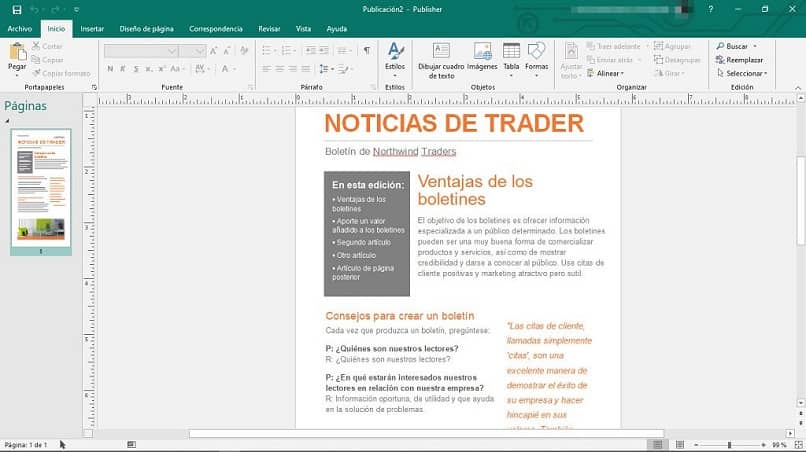The width and height of the screenshot is (806, 452).
Task: Justify text in Párrafo group
Action: 306,69
